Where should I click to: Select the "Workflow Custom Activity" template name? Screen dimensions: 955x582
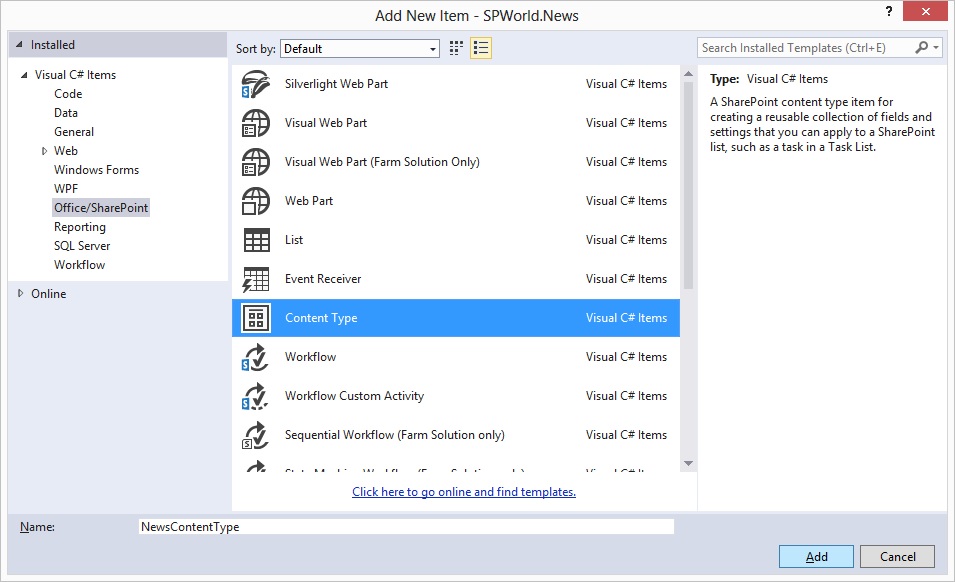pos(354,396)
